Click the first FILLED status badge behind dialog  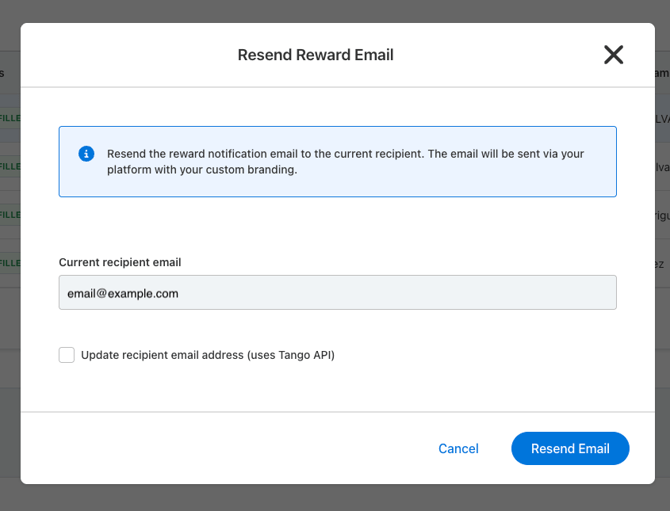coord(10,118)
